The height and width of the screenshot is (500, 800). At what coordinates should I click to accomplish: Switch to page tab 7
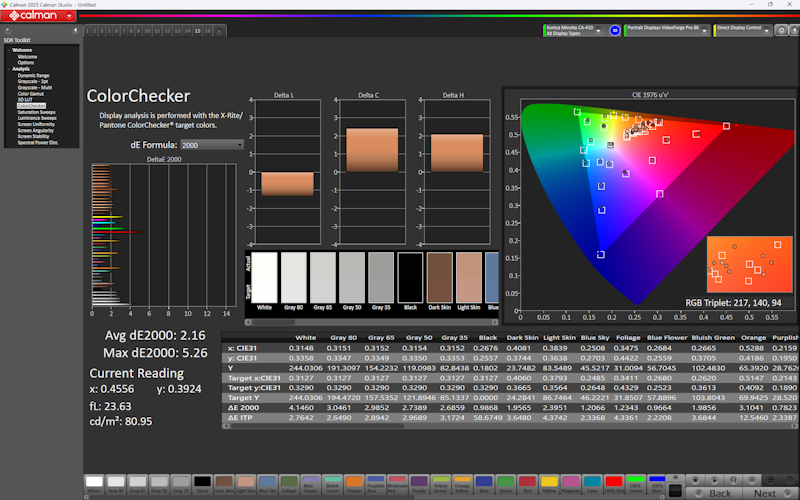(123, 31)
